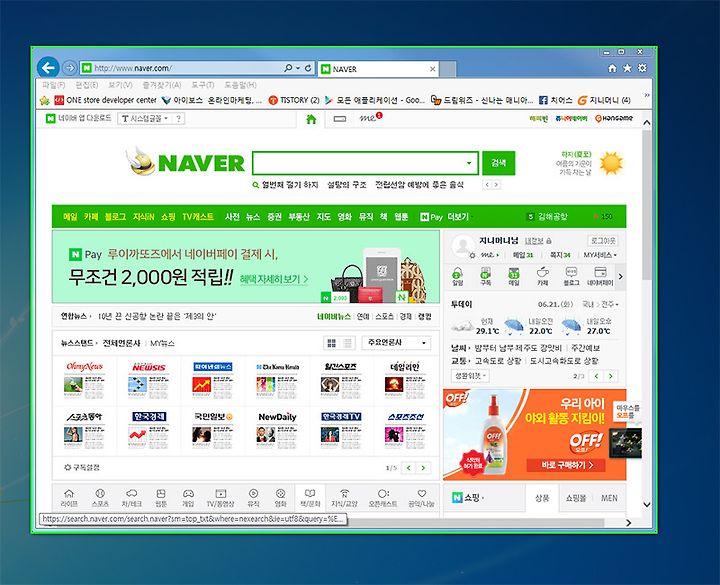Open the 네이버페이 card icon
This screenshot has width=720, height=585.
coord(600,276)
